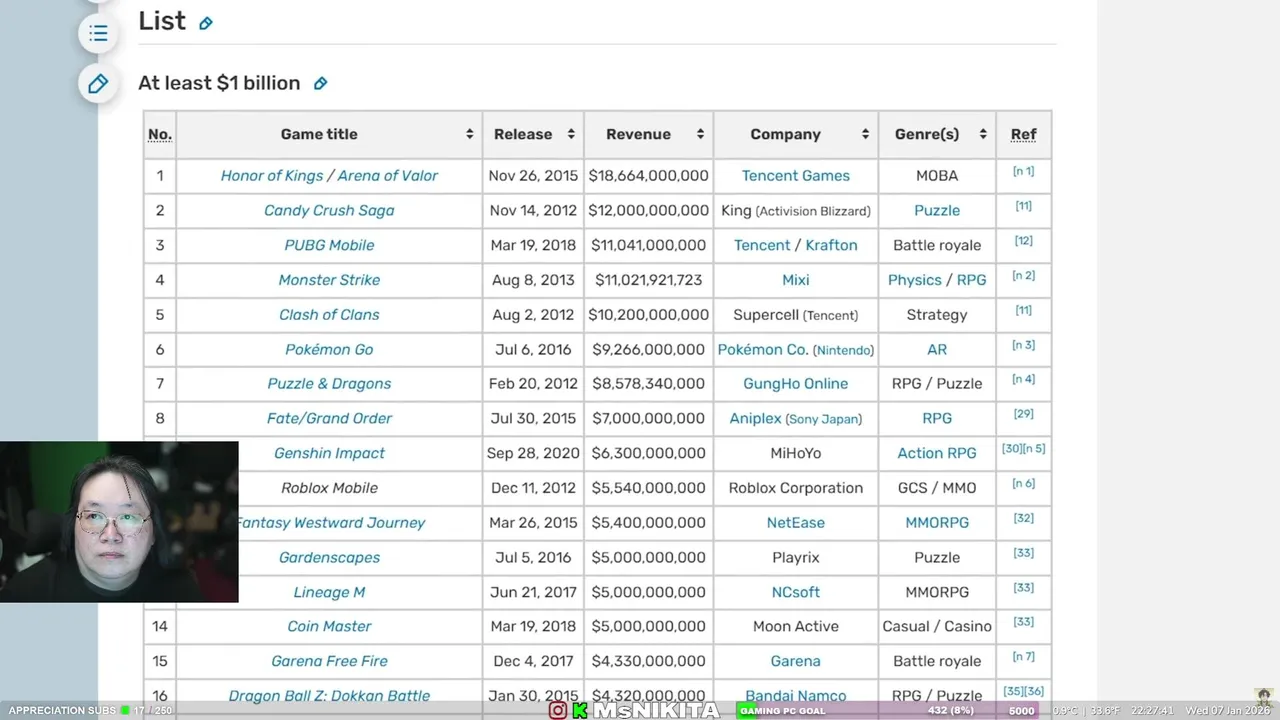
Task: Open the Honor of Kings link
Action: tap(272, 176)
